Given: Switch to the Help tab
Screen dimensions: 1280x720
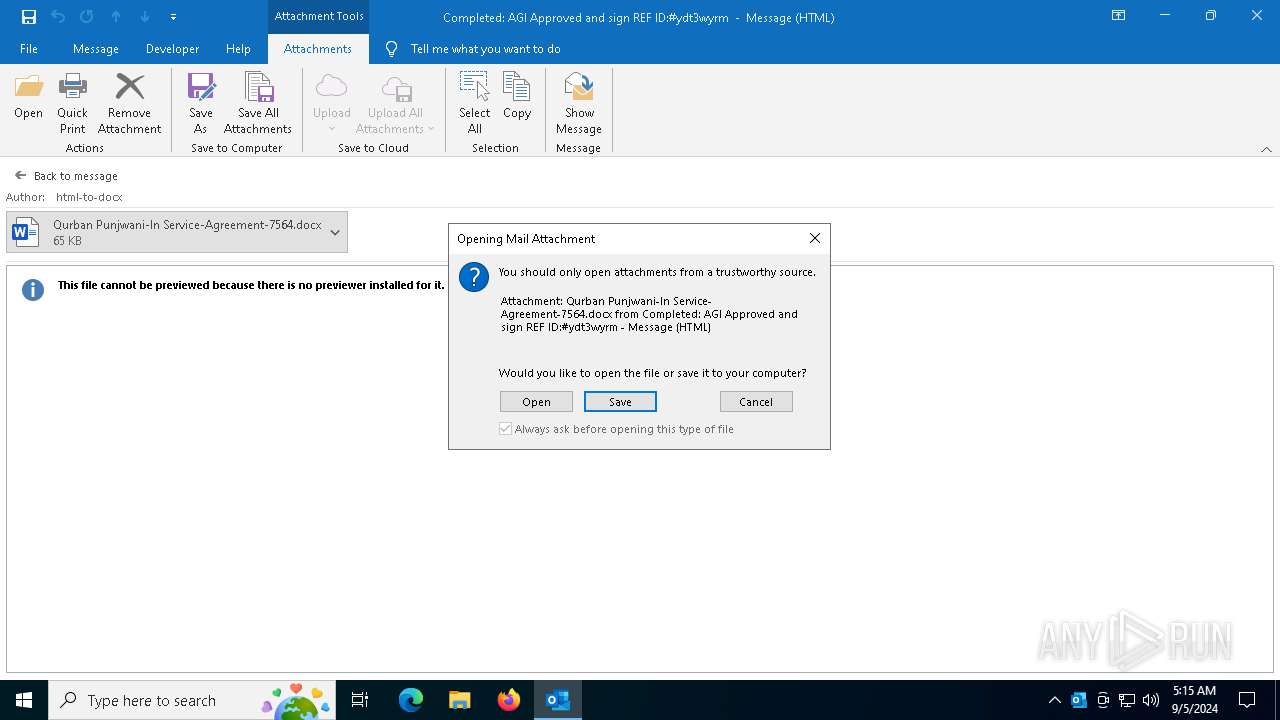Looking at the screenshot, I should (x=238, y=49).
